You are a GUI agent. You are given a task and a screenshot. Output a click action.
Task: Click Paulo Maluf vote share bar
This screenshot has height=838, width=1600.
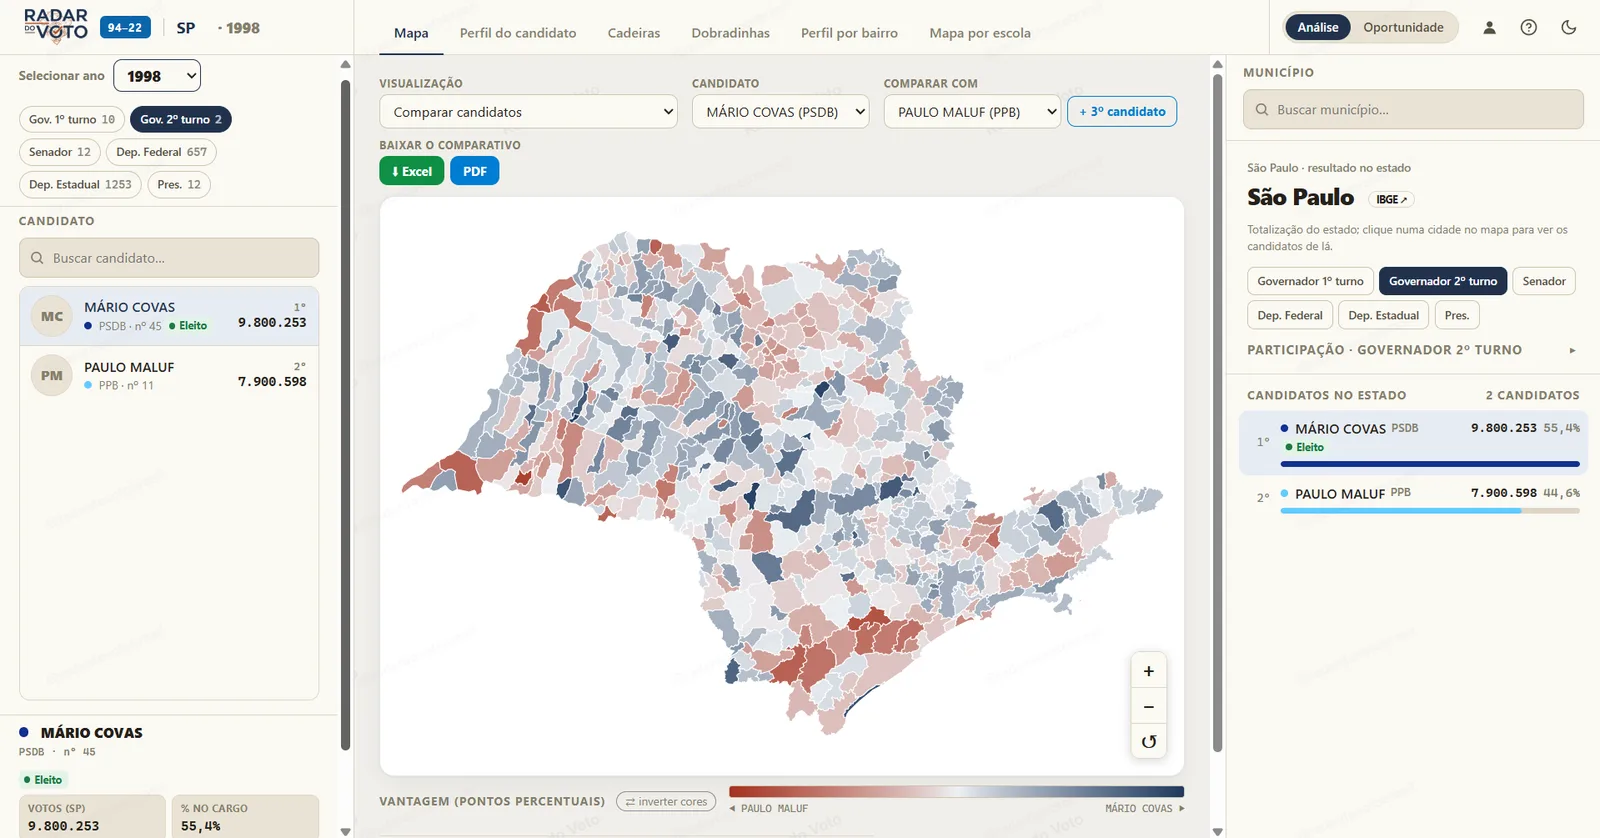point(1430,511)
